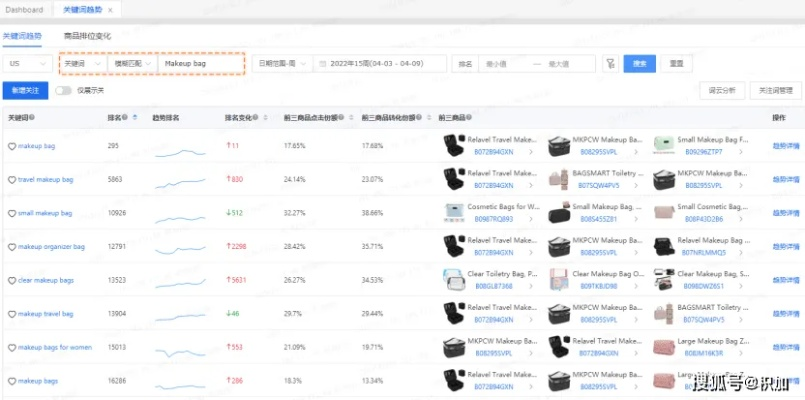Favorite the 'small makeup bag' keyword heart
Viewport: 805px width, 400px height.
[x=12, y=213]
